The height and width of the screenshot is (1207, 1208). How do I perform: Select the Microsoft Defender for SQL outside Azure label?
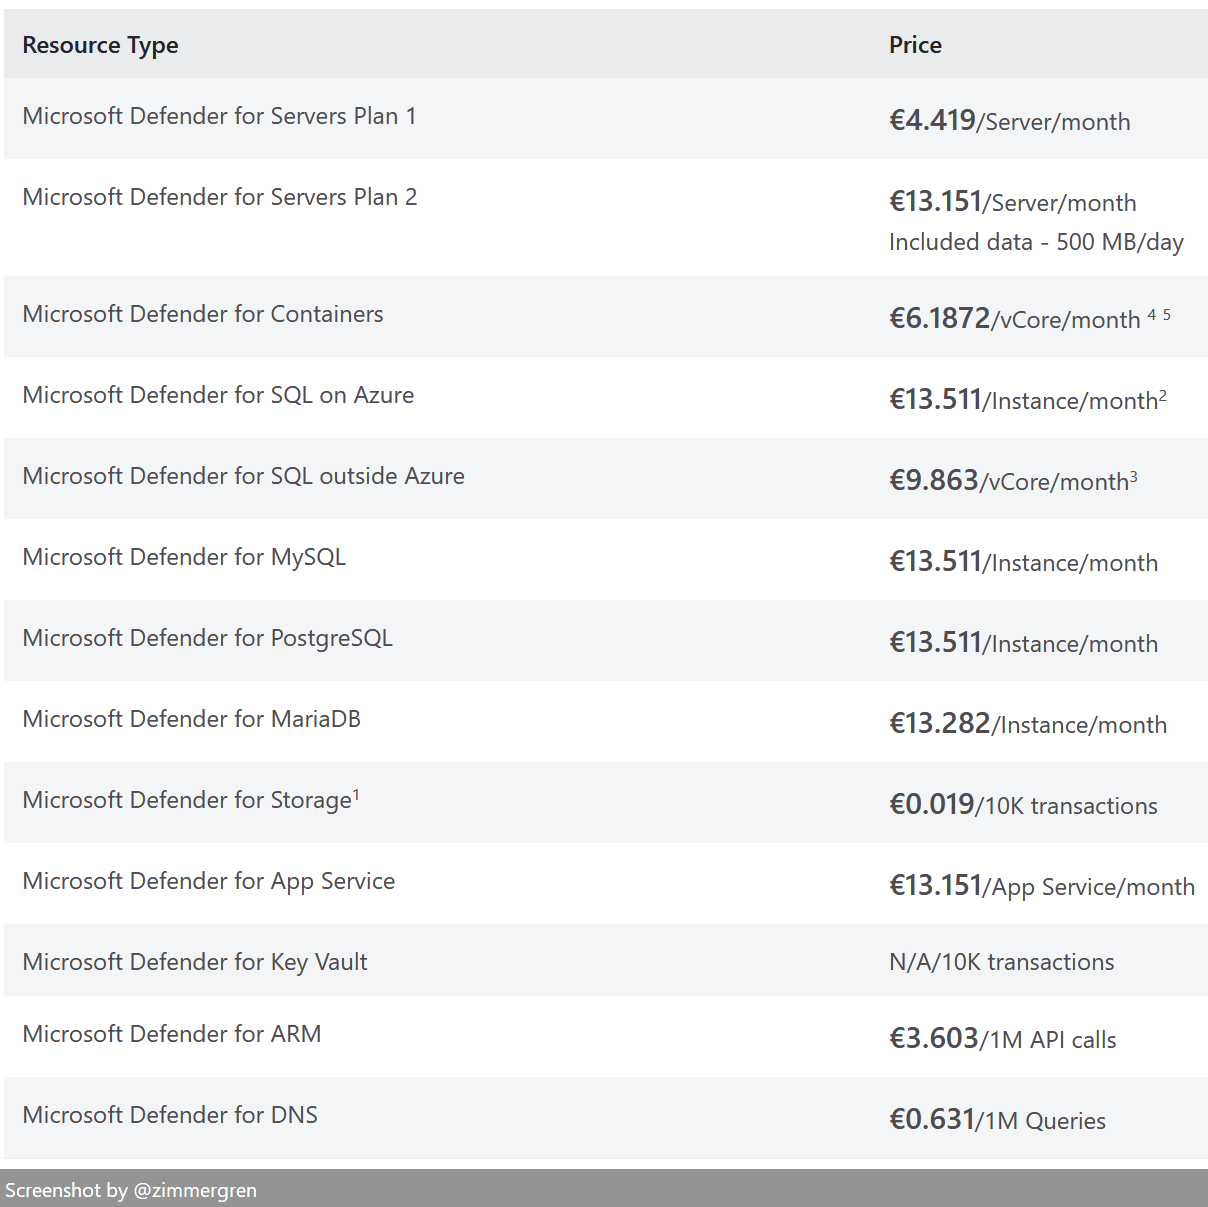[x=242, y=476]
